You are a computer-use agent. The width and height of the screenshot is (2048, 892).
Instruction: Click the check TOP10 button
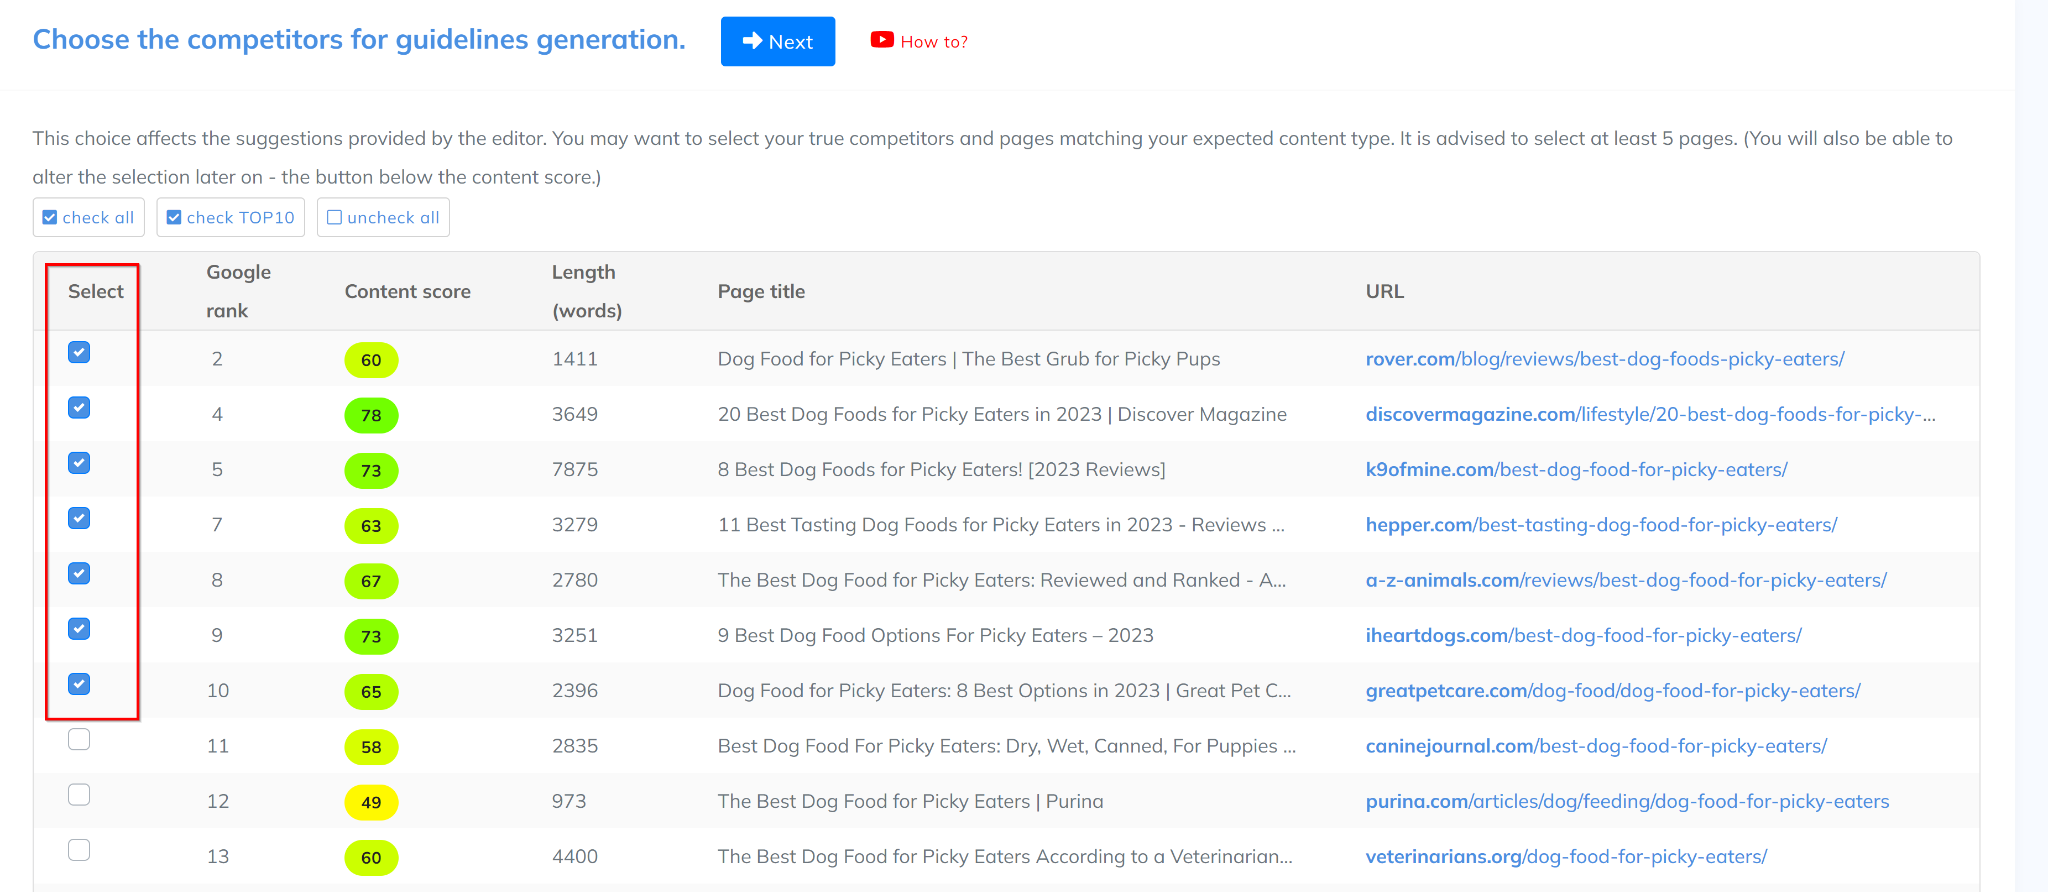pos(231,218)
